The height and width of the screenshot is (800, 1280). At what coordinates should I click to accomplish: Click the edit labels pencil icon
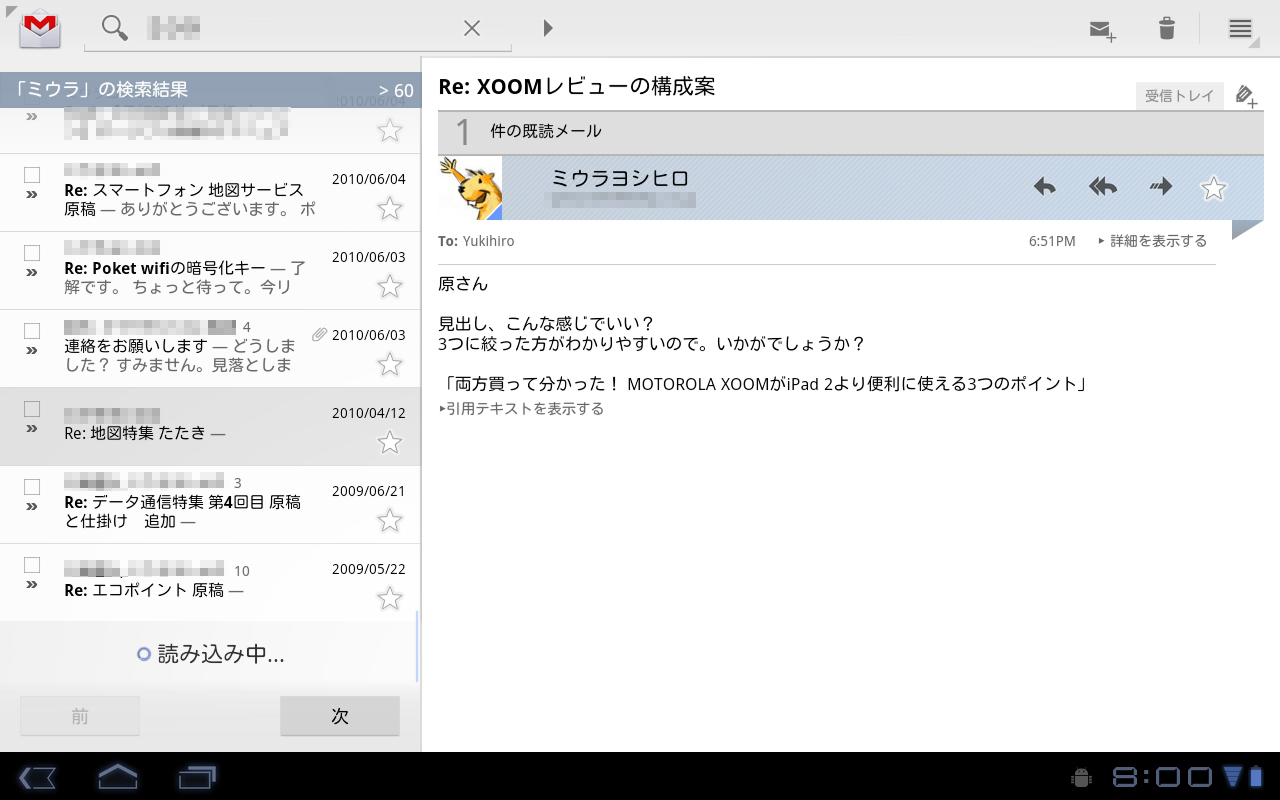[1246, 96]
